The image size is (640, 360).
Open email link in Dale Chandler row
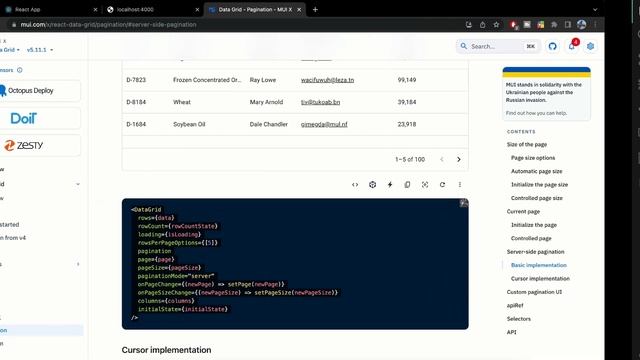[x=324, y=124]
